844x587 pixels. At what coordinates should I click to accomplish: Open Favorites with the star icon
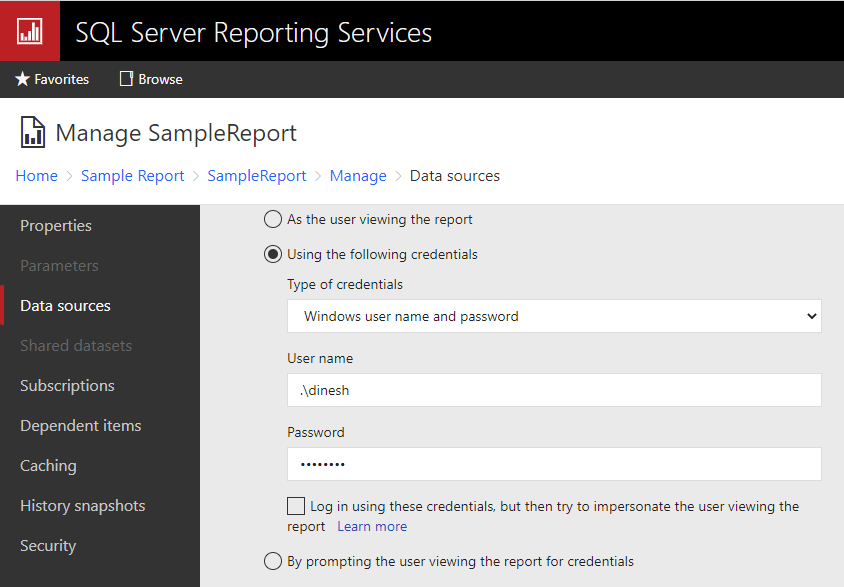(23, 79)
